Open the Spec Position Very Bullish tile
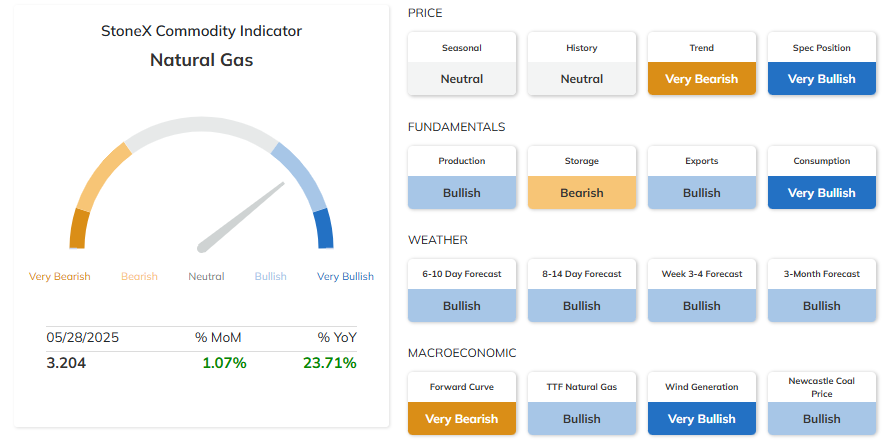This screenshot has height=444, width=890. click(821, 64)
